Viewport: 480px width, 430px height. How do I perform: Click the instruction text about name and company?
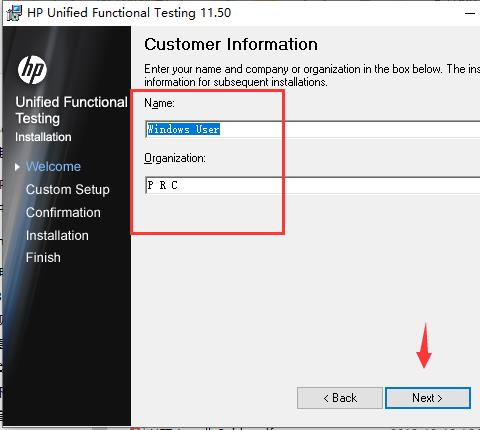tap(312, 75)
